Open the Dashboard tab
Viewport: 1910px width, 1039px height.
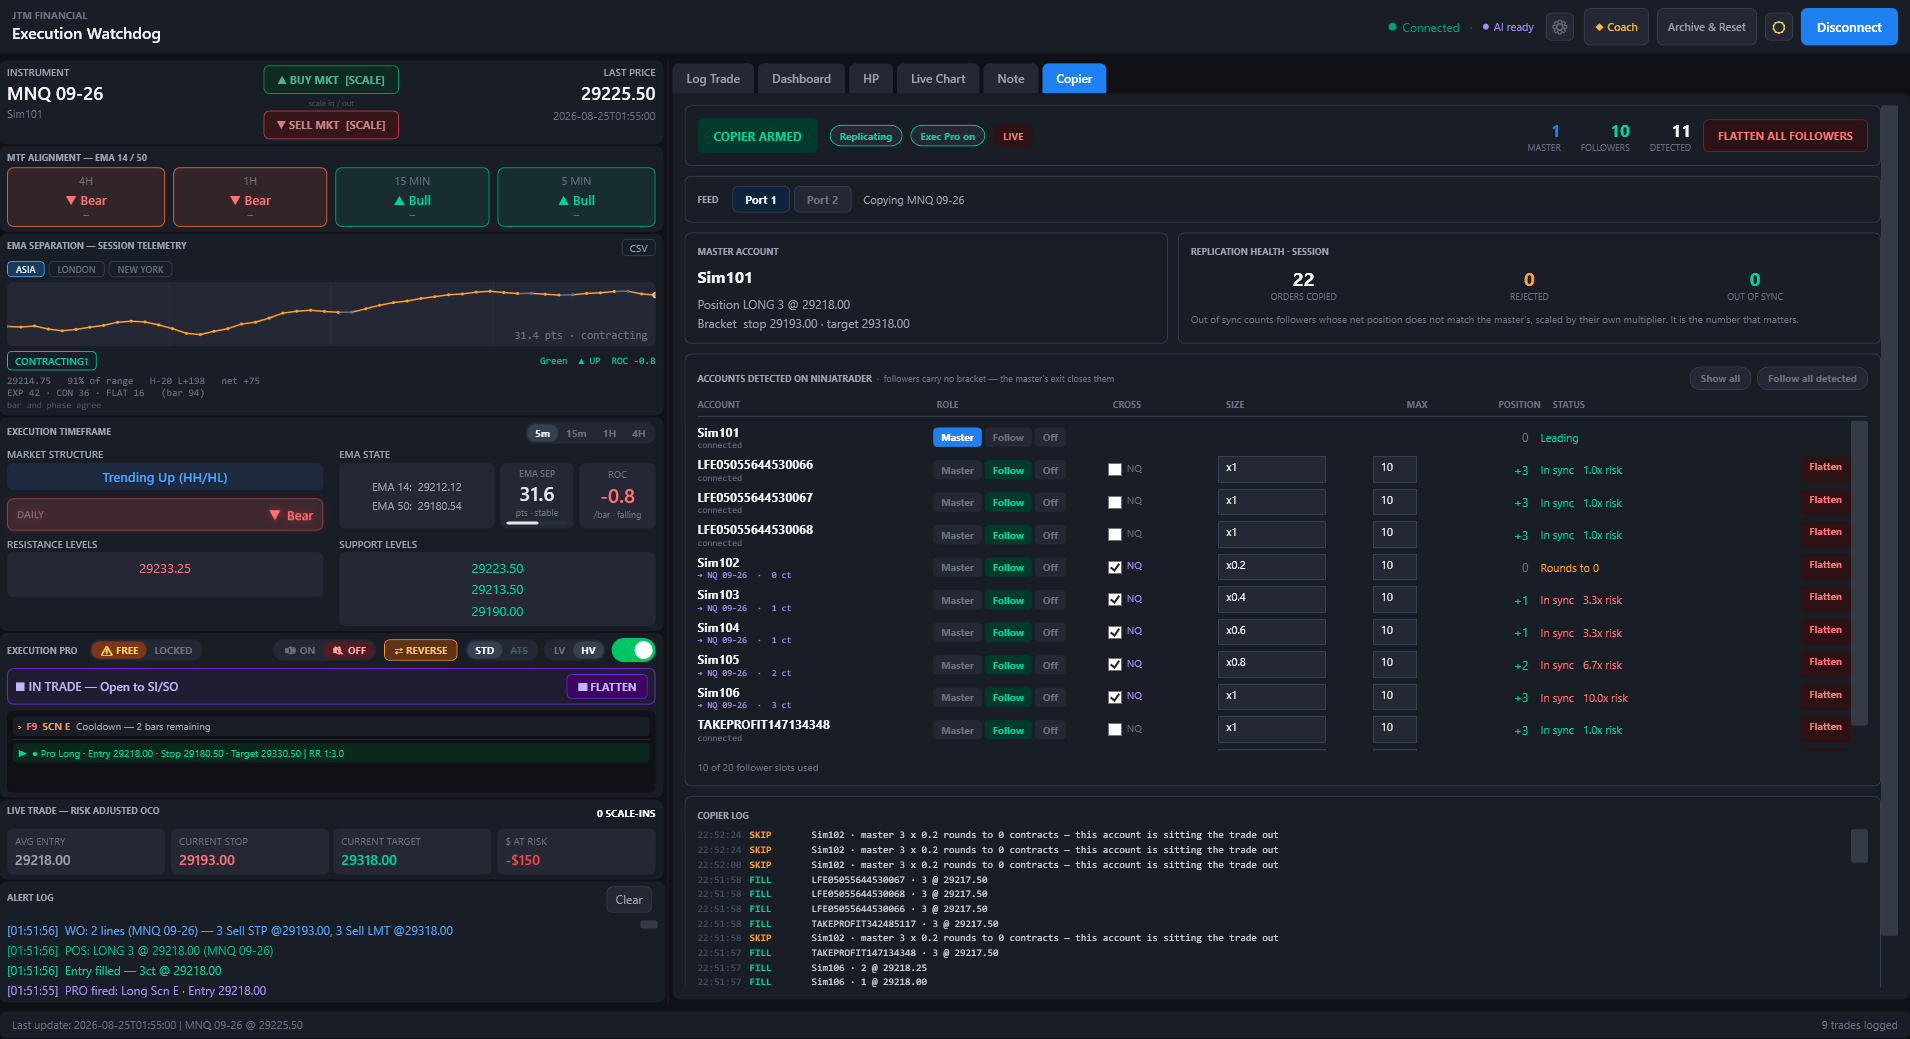click(x=801, y=79)
